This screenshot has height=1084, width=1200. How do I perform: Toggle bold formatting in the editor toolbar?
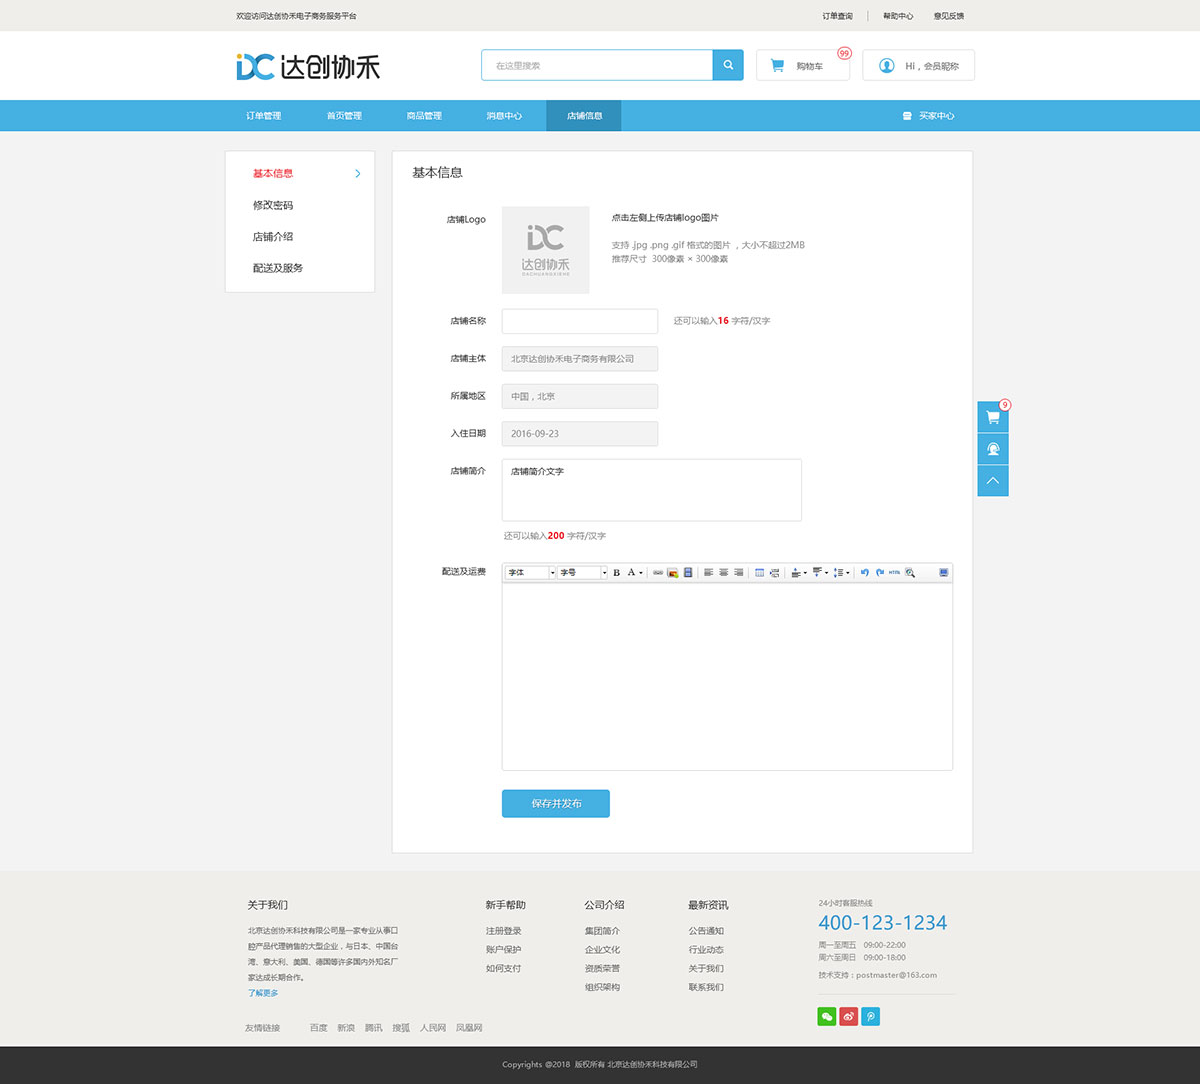click(616, 572)
